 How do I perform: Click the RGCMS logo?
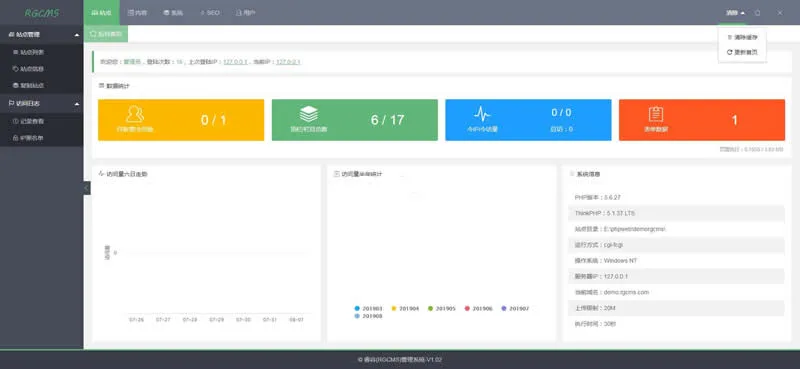42,13
